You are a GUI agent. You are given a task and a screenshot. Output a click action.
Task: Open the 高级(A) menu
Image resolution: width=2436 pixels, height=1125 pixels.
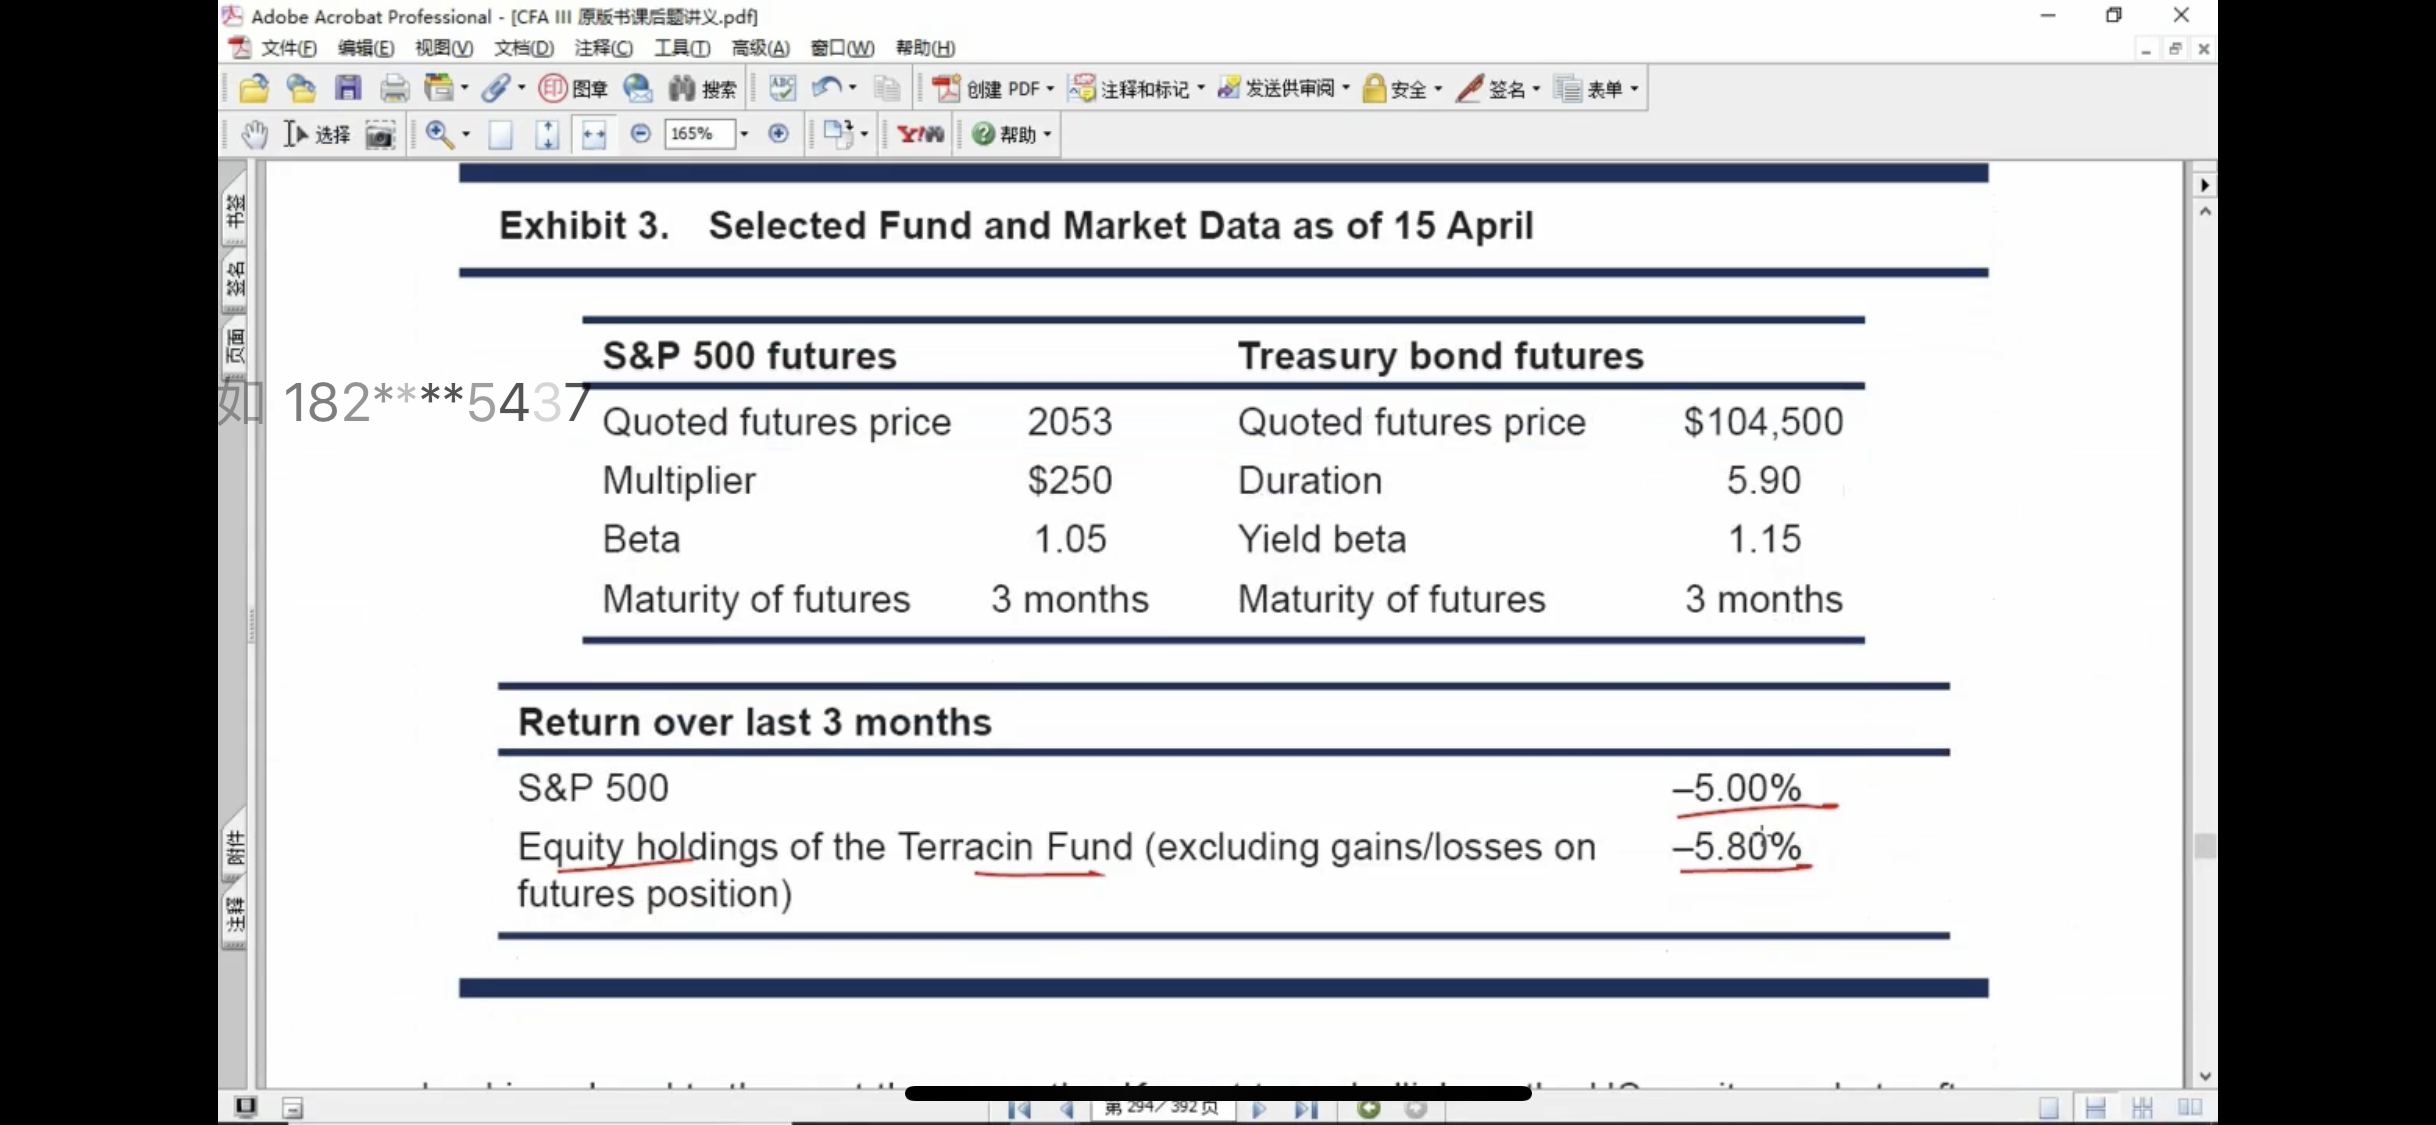(760, 48)
